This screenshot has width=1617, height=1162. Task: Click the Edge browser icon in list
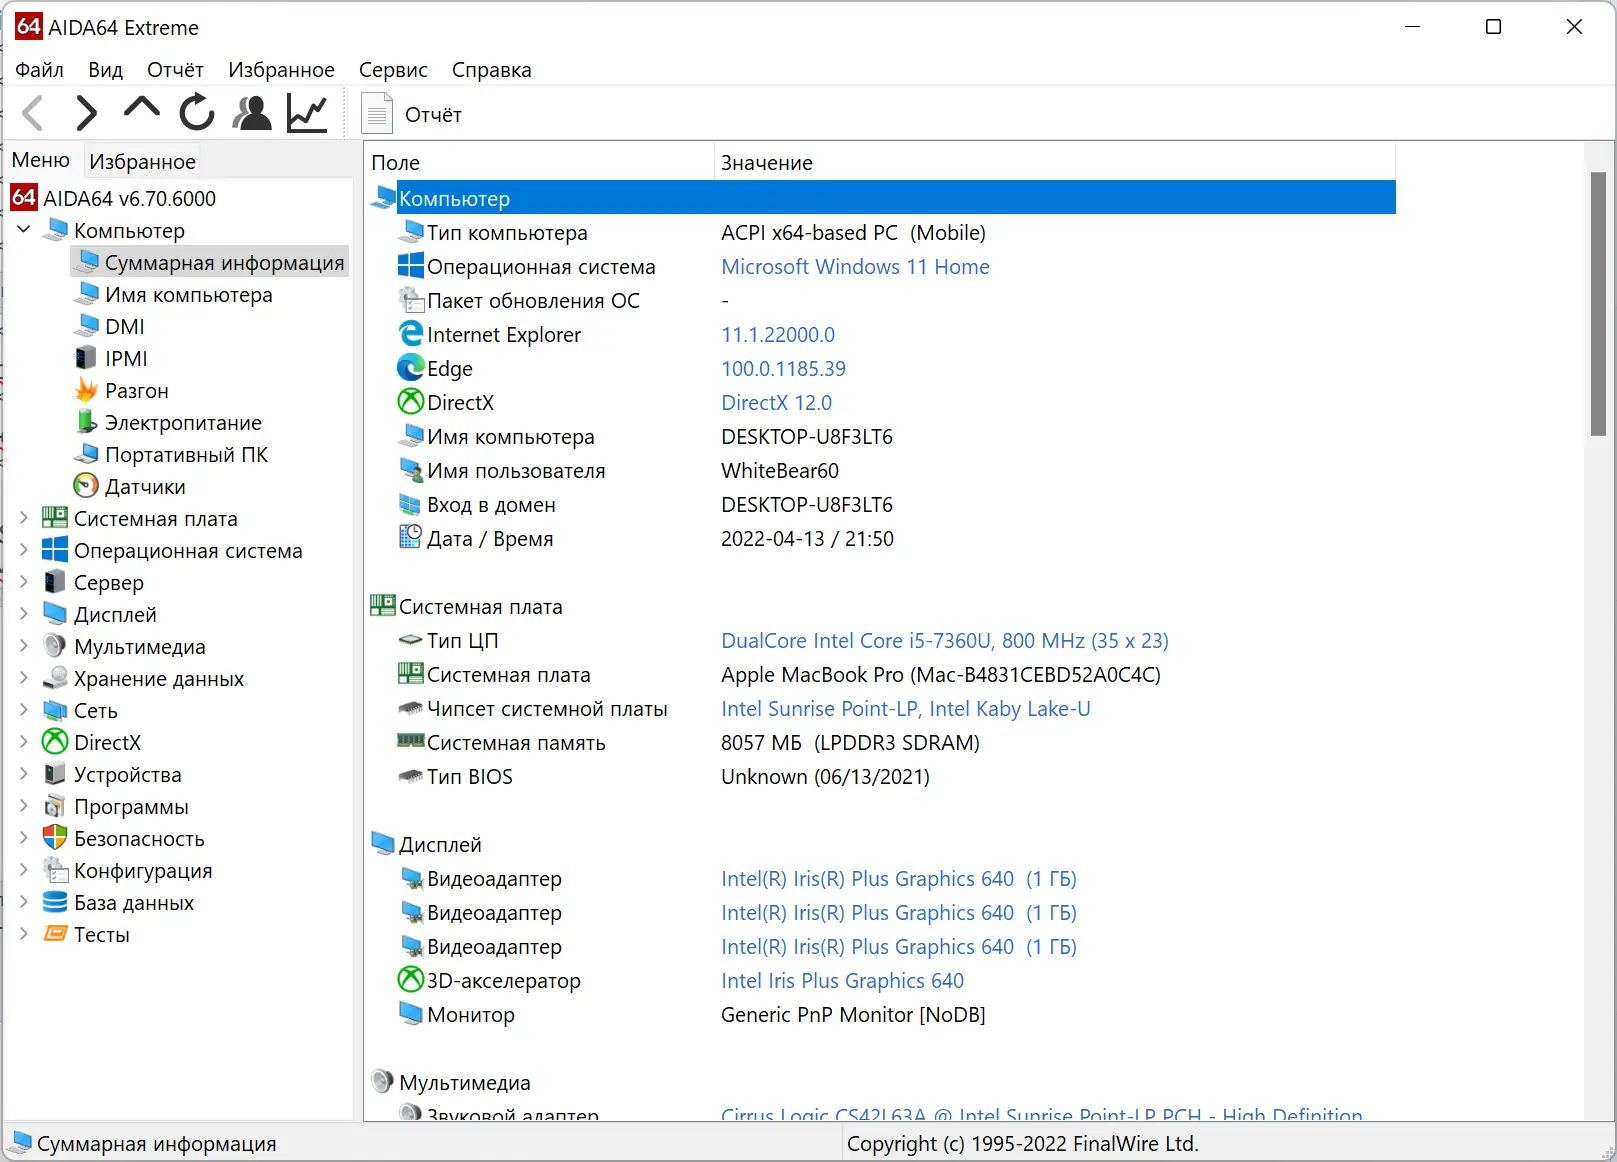coord(411,368)
